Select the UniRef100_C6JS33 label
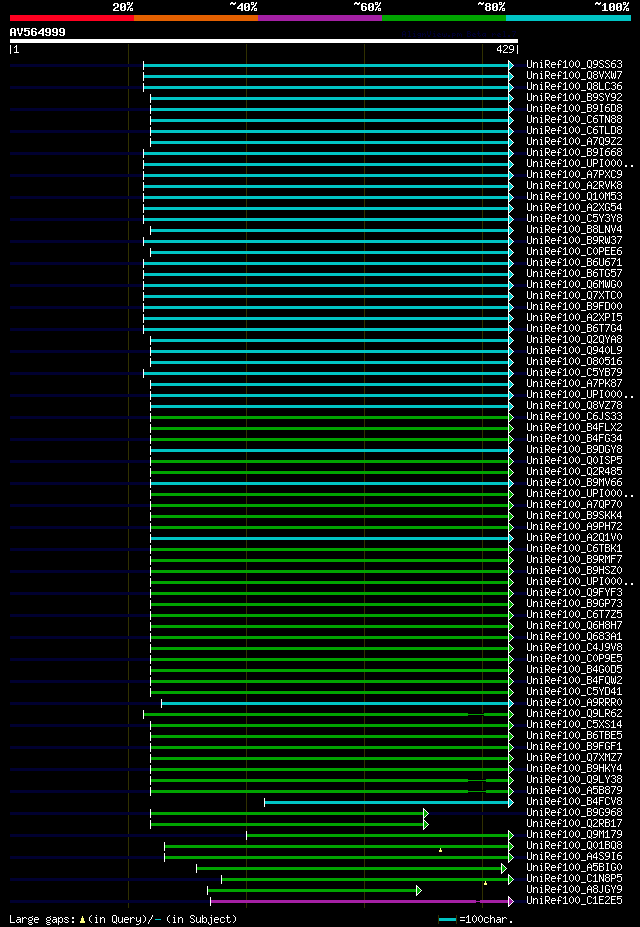This screenshot has height=927, width=640. [574, 417]
